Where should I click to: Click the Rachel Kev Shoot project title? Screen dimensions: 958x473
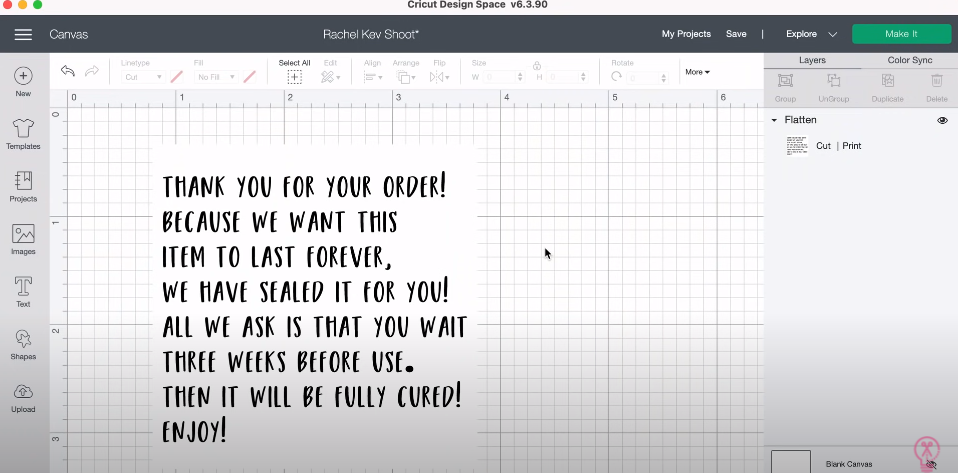point(371,34)
